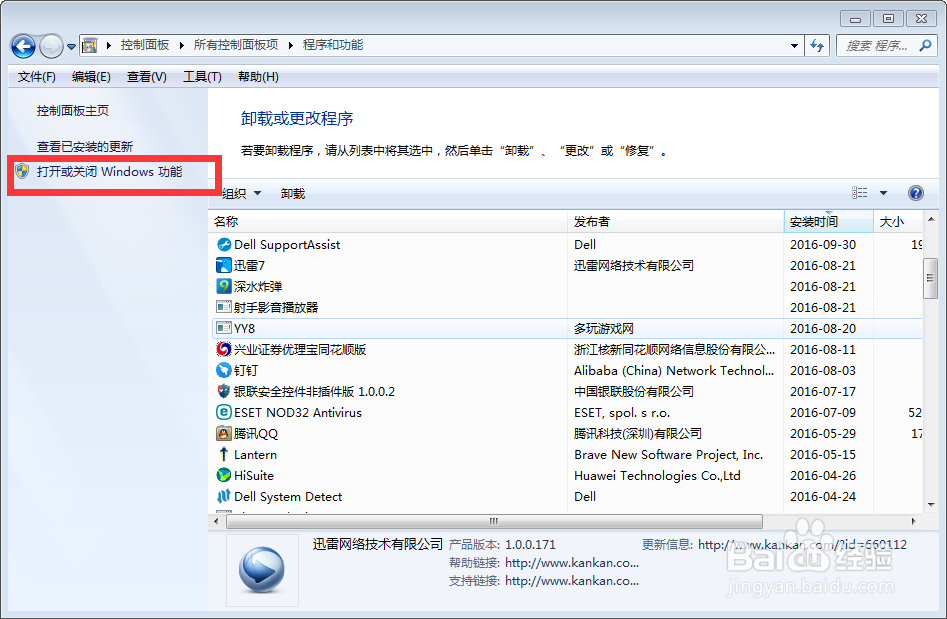Open the 编辑(E) menu

coord(91,77)
